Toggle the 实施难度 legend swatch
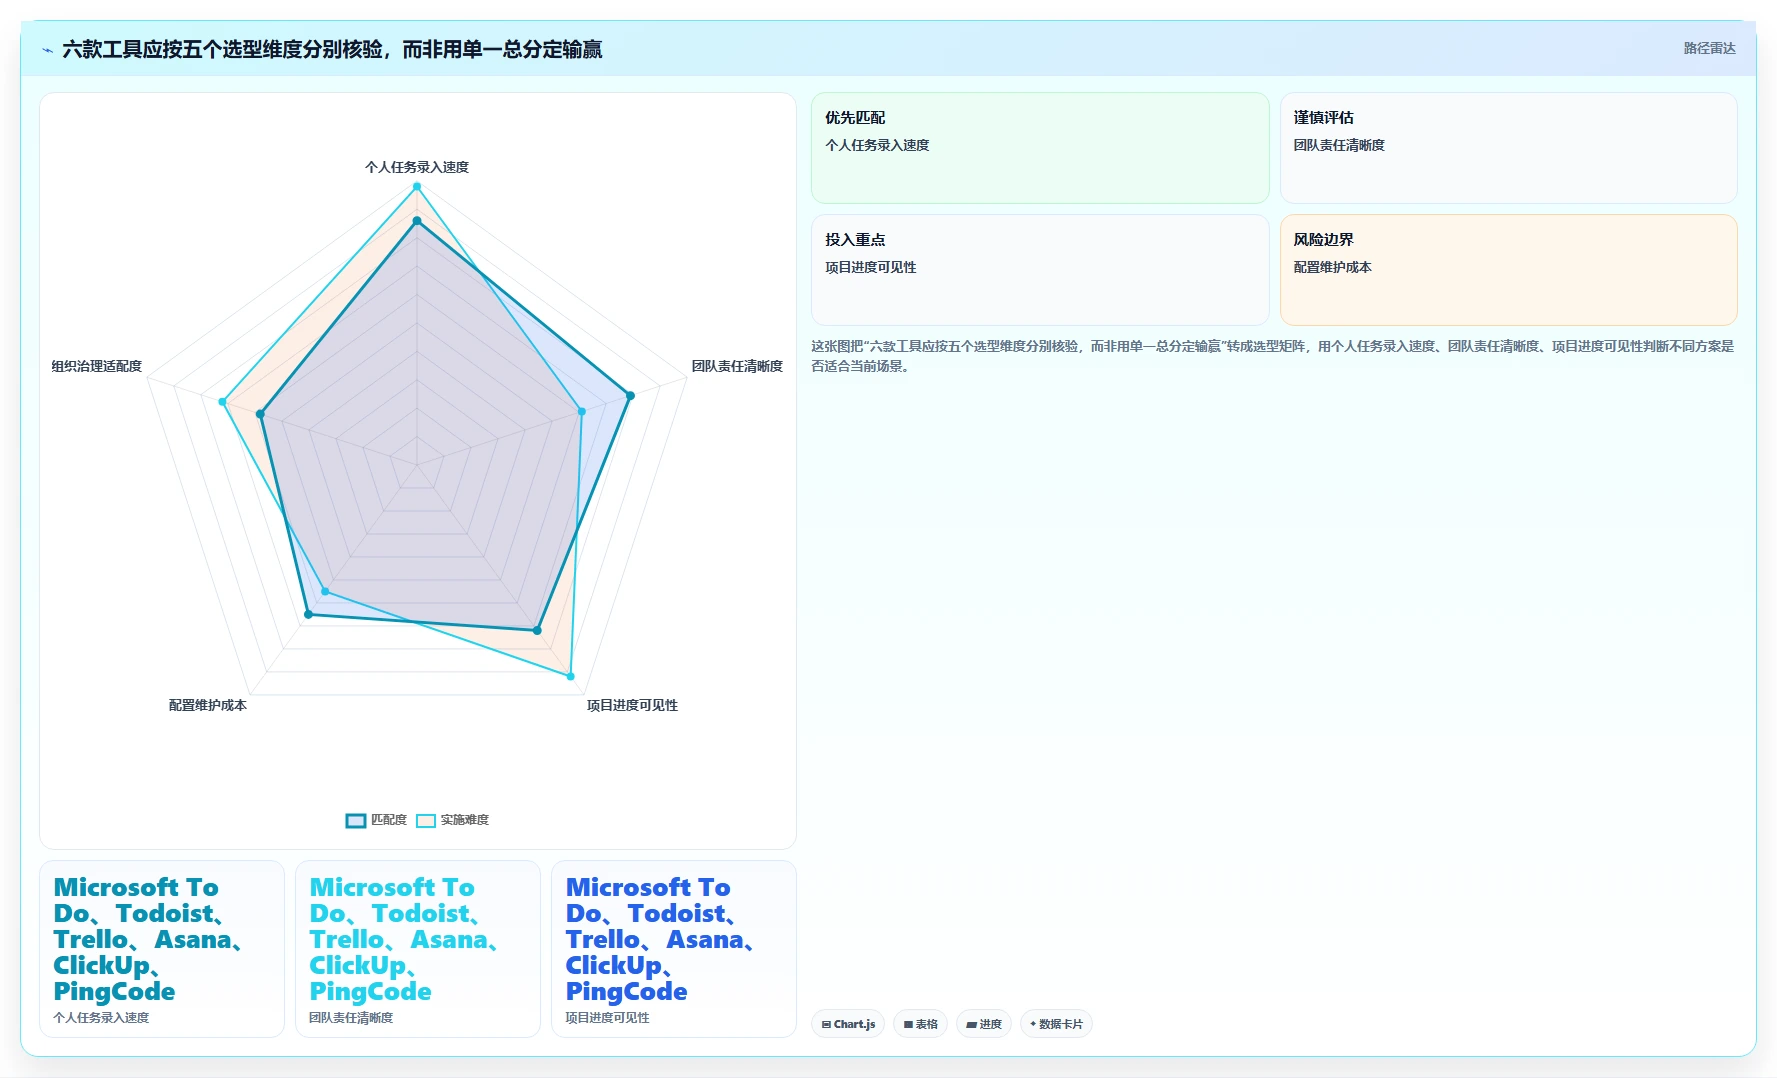Screen dimensions: 1777x1078 pyautogui.click(x=426, y=820)
